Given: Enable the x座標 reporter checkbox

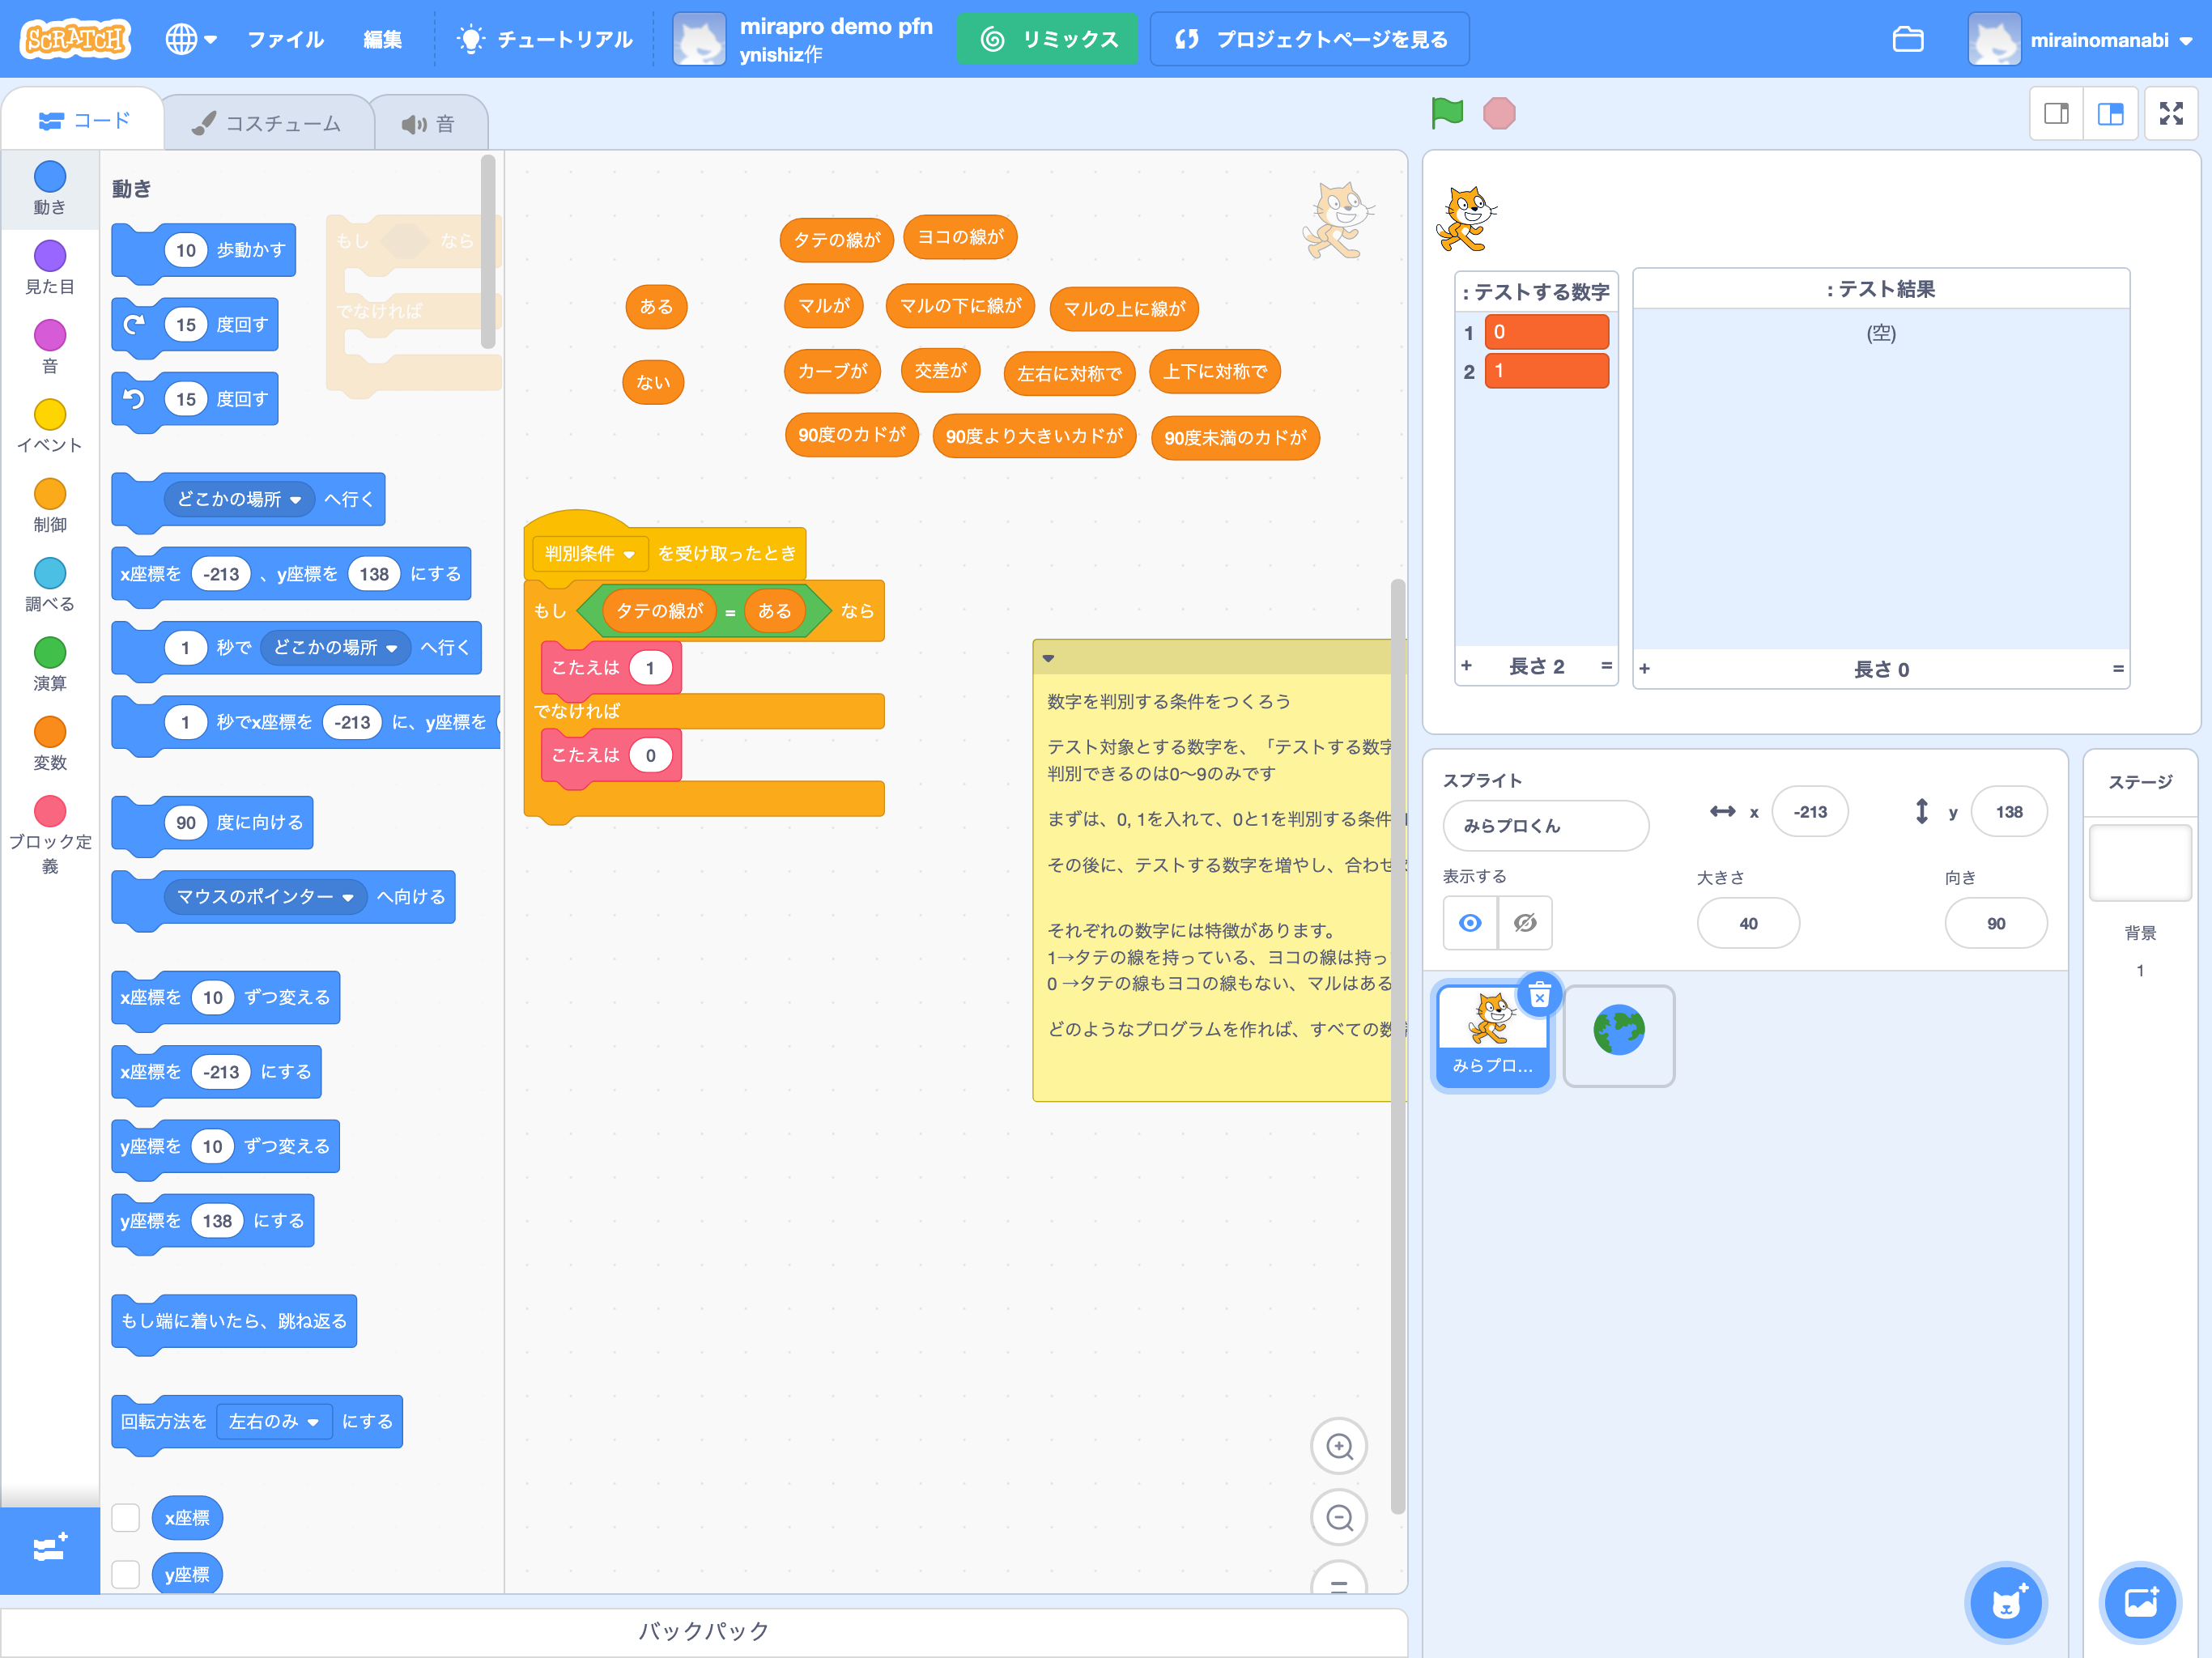Looking at the screenshot, I should pos(126,1517).
